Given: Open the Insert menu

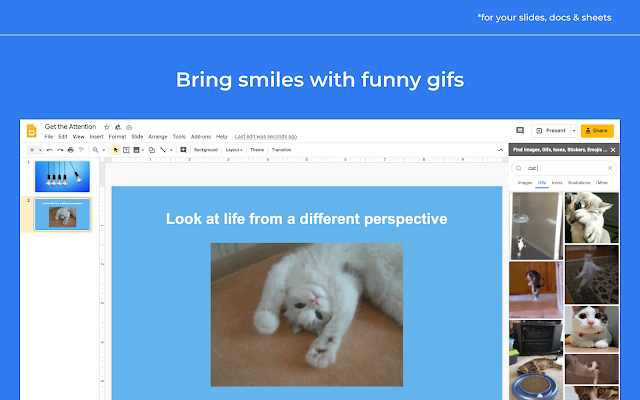Looking at the screenshot, I should tap(97, 137).
